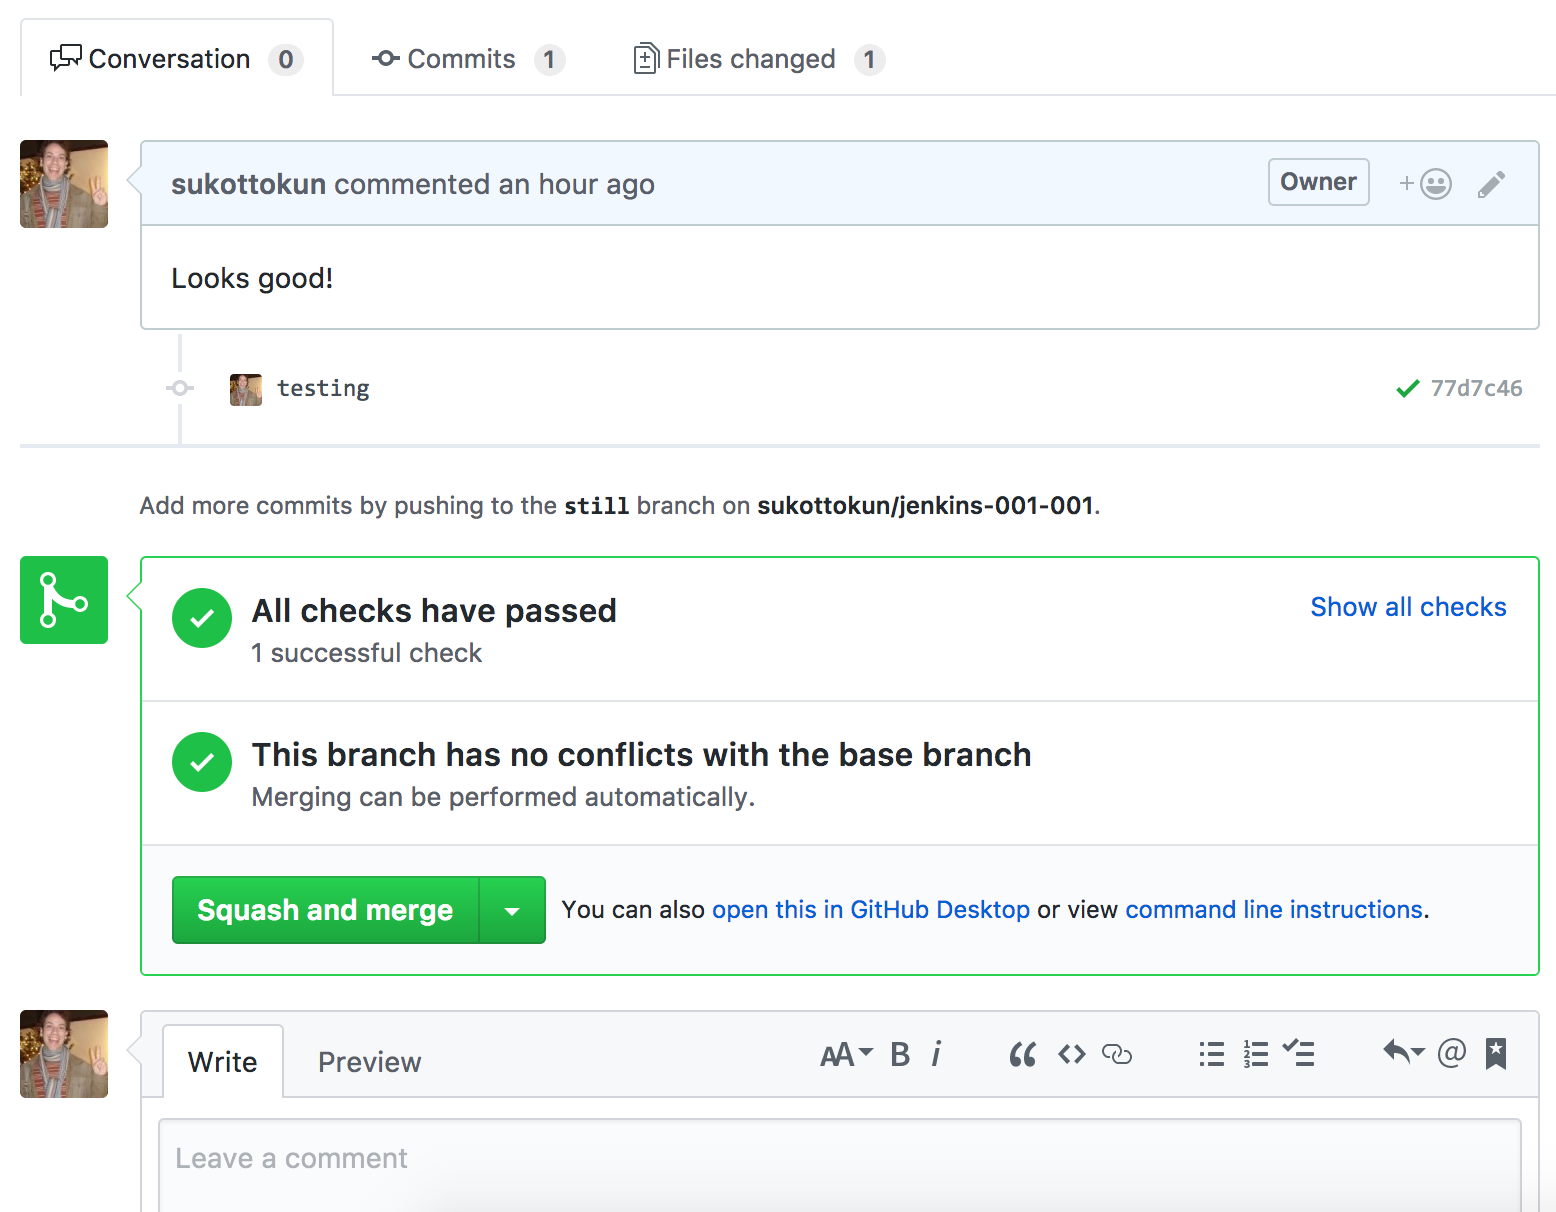Click the pencil edit comment icon
The height and width of the screenshot is (1212, 1556).
[1491, 184]
